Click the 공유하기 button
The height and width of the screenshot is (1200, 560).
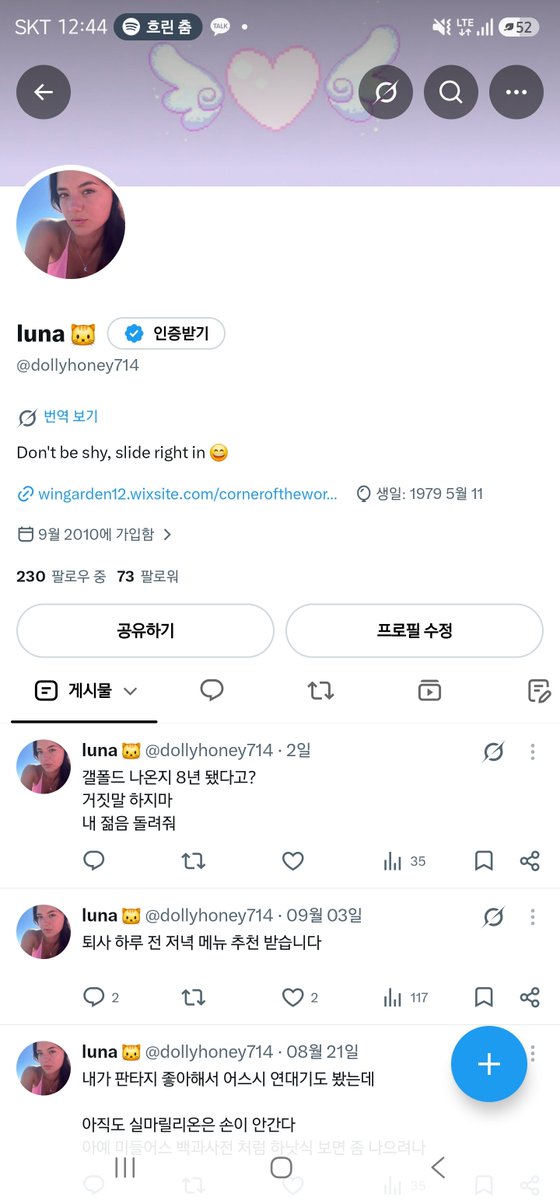pyautogui.click(x=145, y=631)
